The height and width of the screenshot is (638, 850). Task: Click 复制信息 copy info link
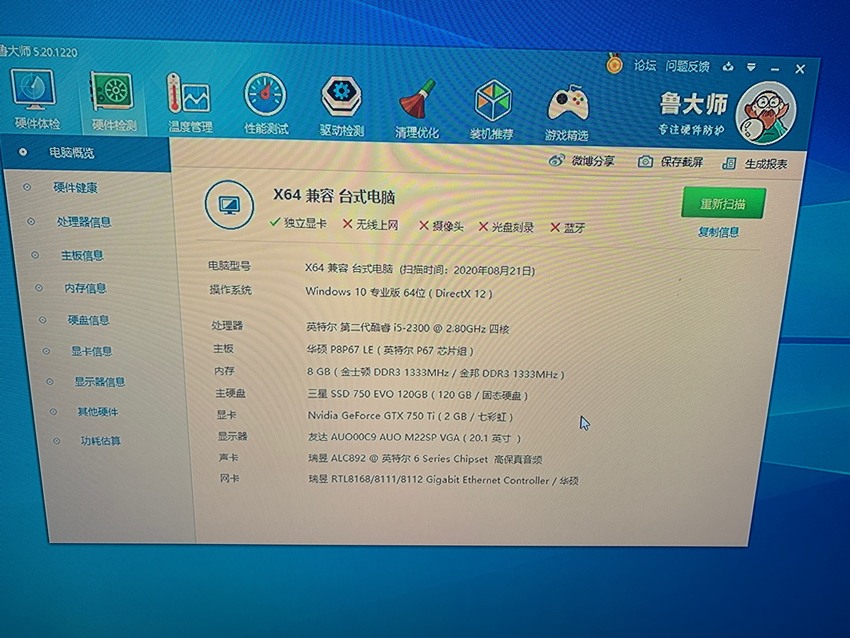click(719, 232)
